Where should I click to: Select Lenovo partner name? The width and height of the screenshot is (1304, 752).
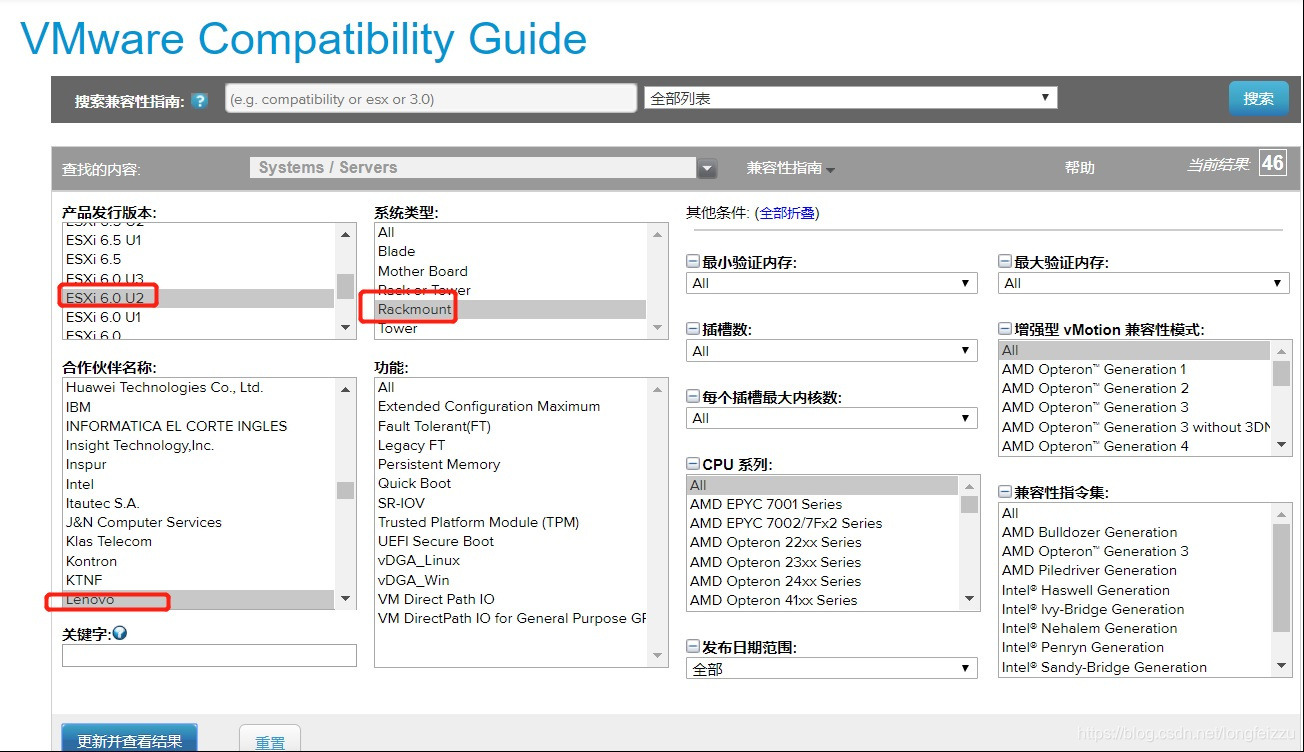[x=198, y=600]
